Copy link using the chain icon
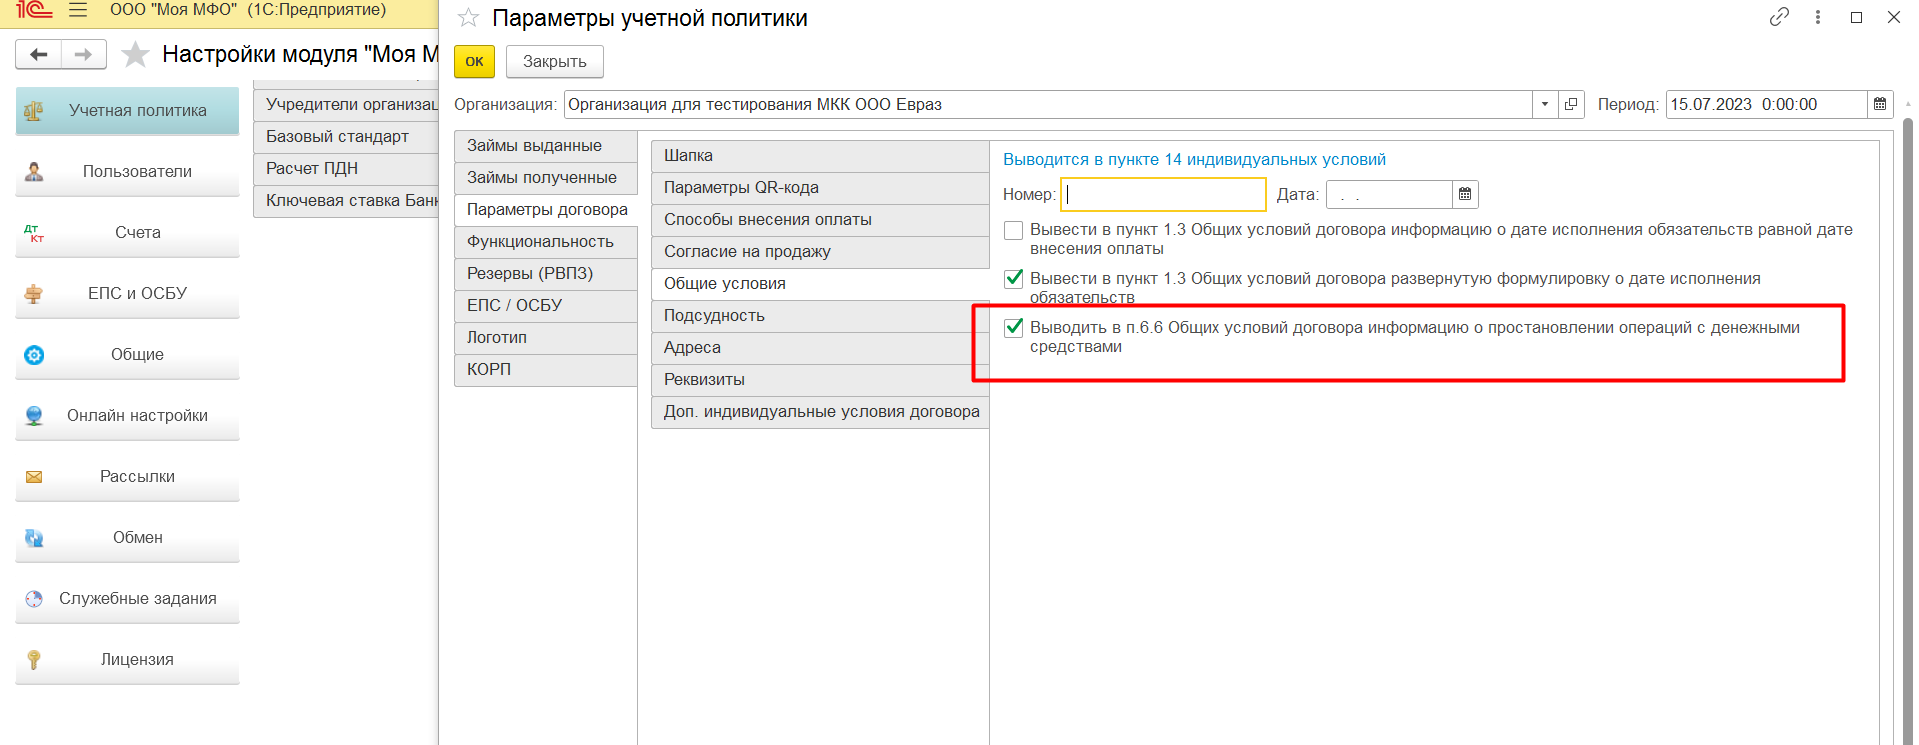1919x745 pixels. (1779, 17)
